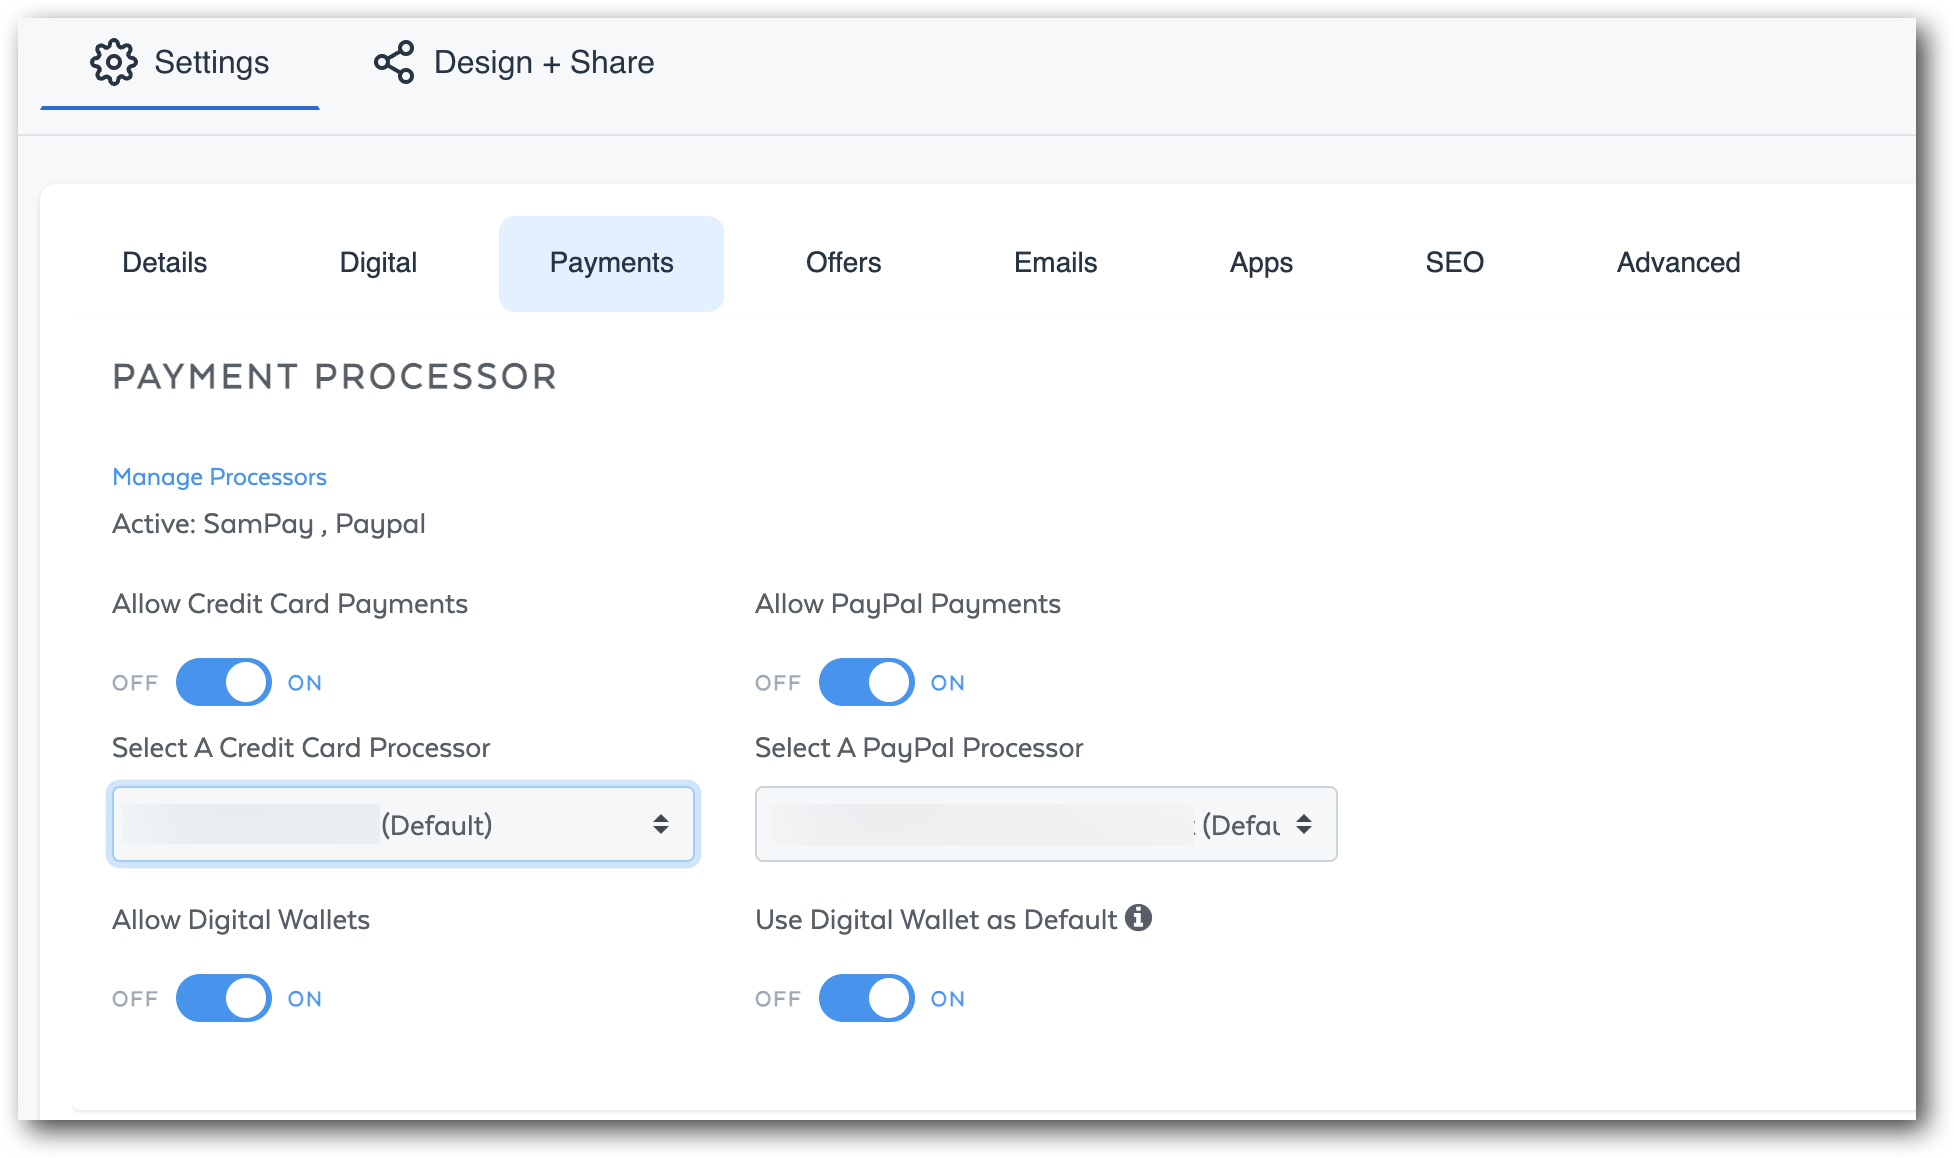The width and height of the screenshot is (1954, 1158).
Task: Toggle Allow PayPal Payments switch
Action: pyautogui.click(x=866, y=682)
